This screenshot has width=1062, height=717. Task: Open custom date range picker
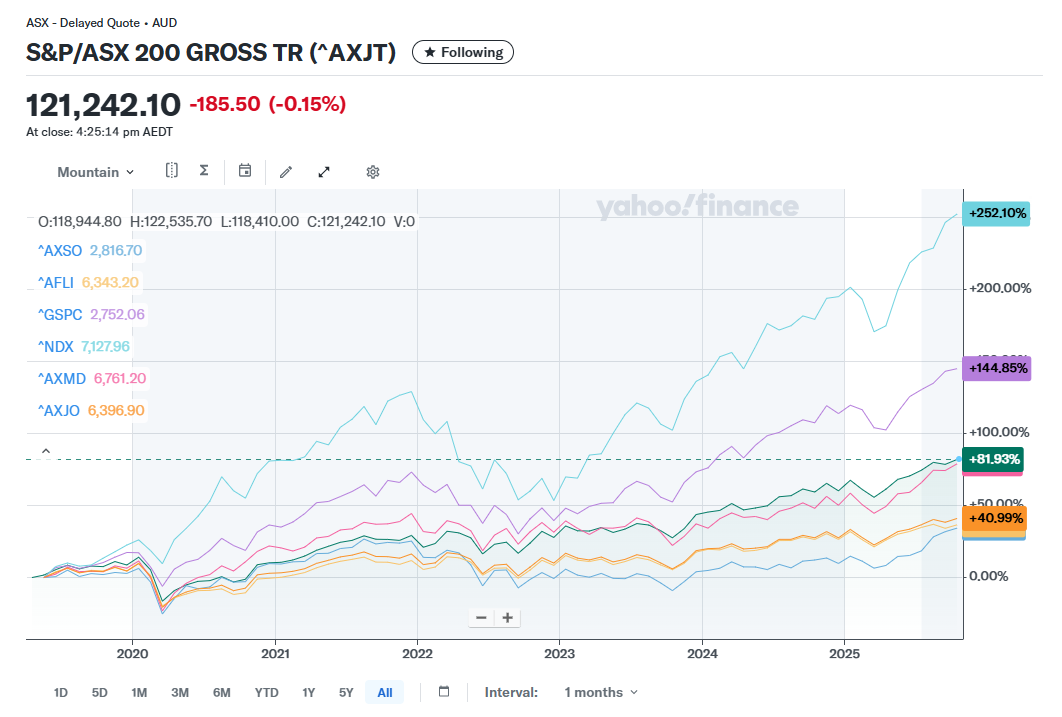445,692
